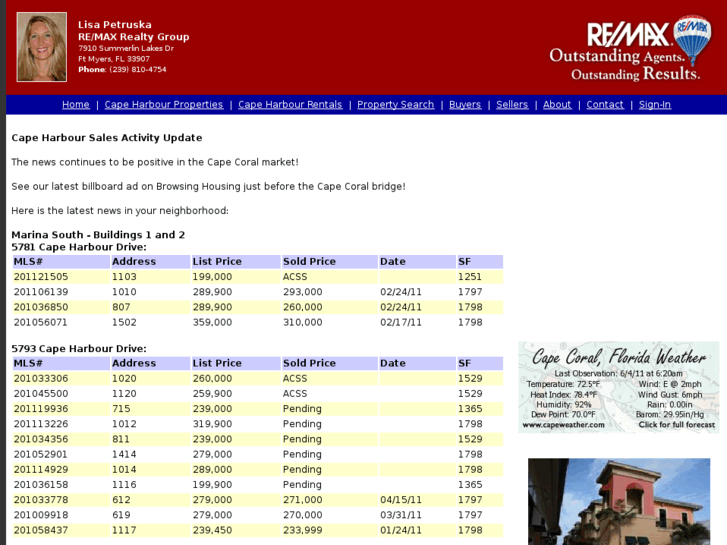Open the About page link
The height and width of the screenshot is (545, 727).
[x=557, y=104]
